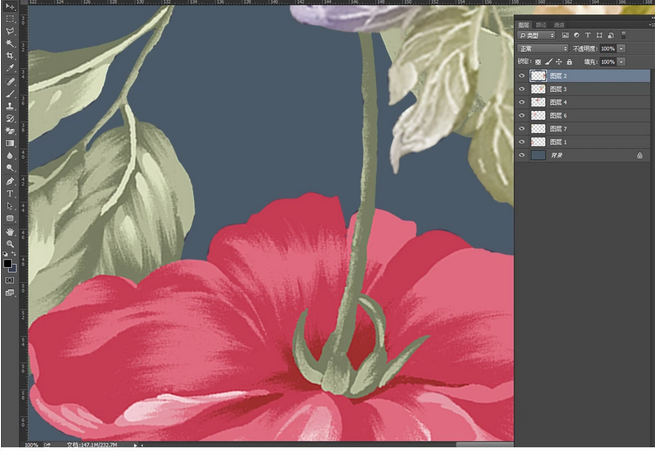Select the Pen tool
Image resolution: width=655 pixels, height=451 pixels.
(10, 181)
